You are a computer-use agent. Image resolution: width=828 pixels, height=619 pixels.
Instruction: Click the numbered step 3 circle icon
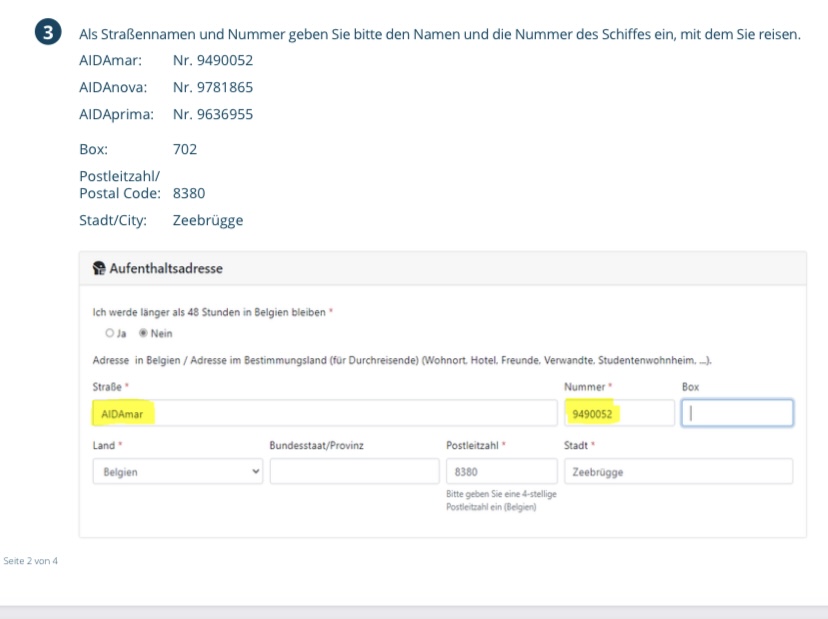[x=47, y=35]
